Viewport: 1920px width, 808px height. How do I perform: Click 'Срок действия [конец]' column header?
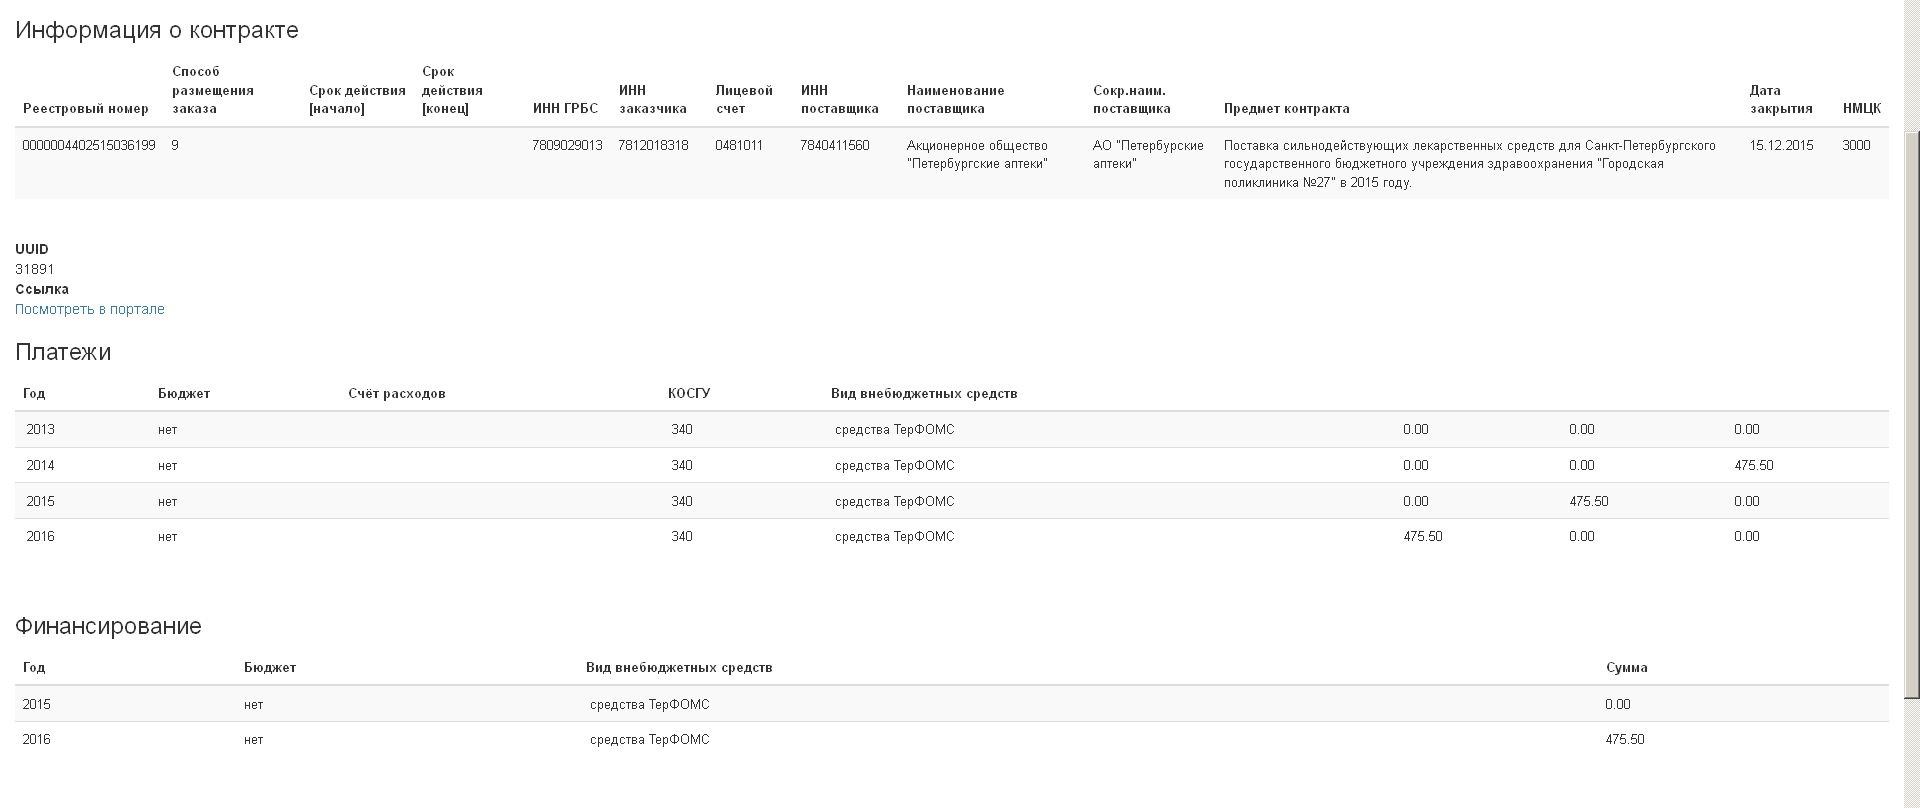452,90
